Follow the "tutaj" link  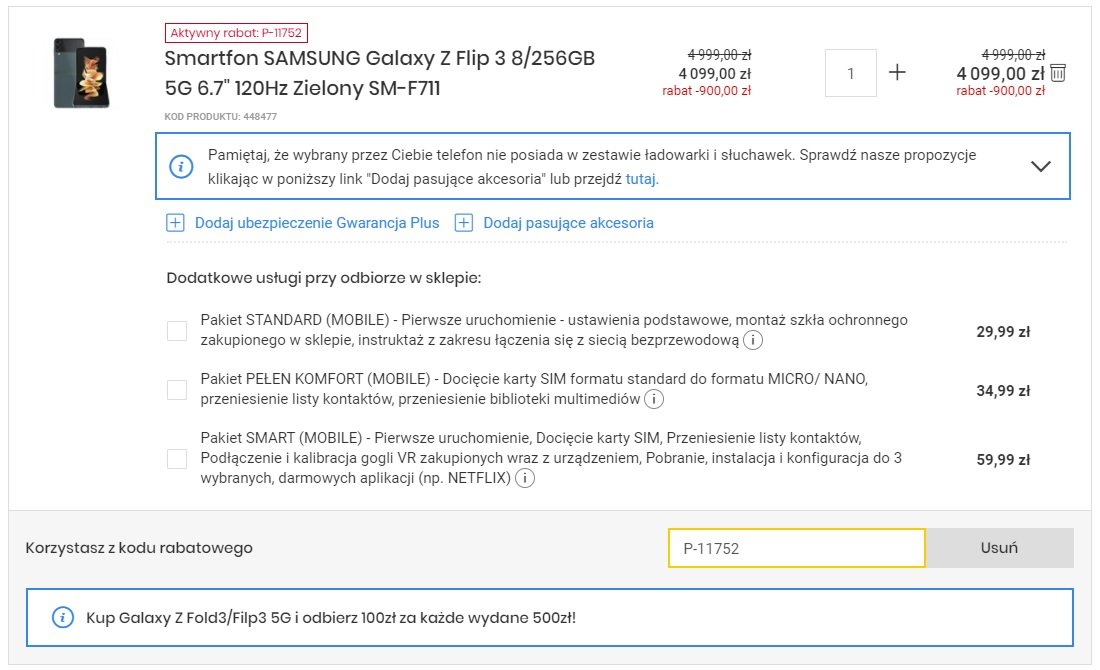(641, 179)
